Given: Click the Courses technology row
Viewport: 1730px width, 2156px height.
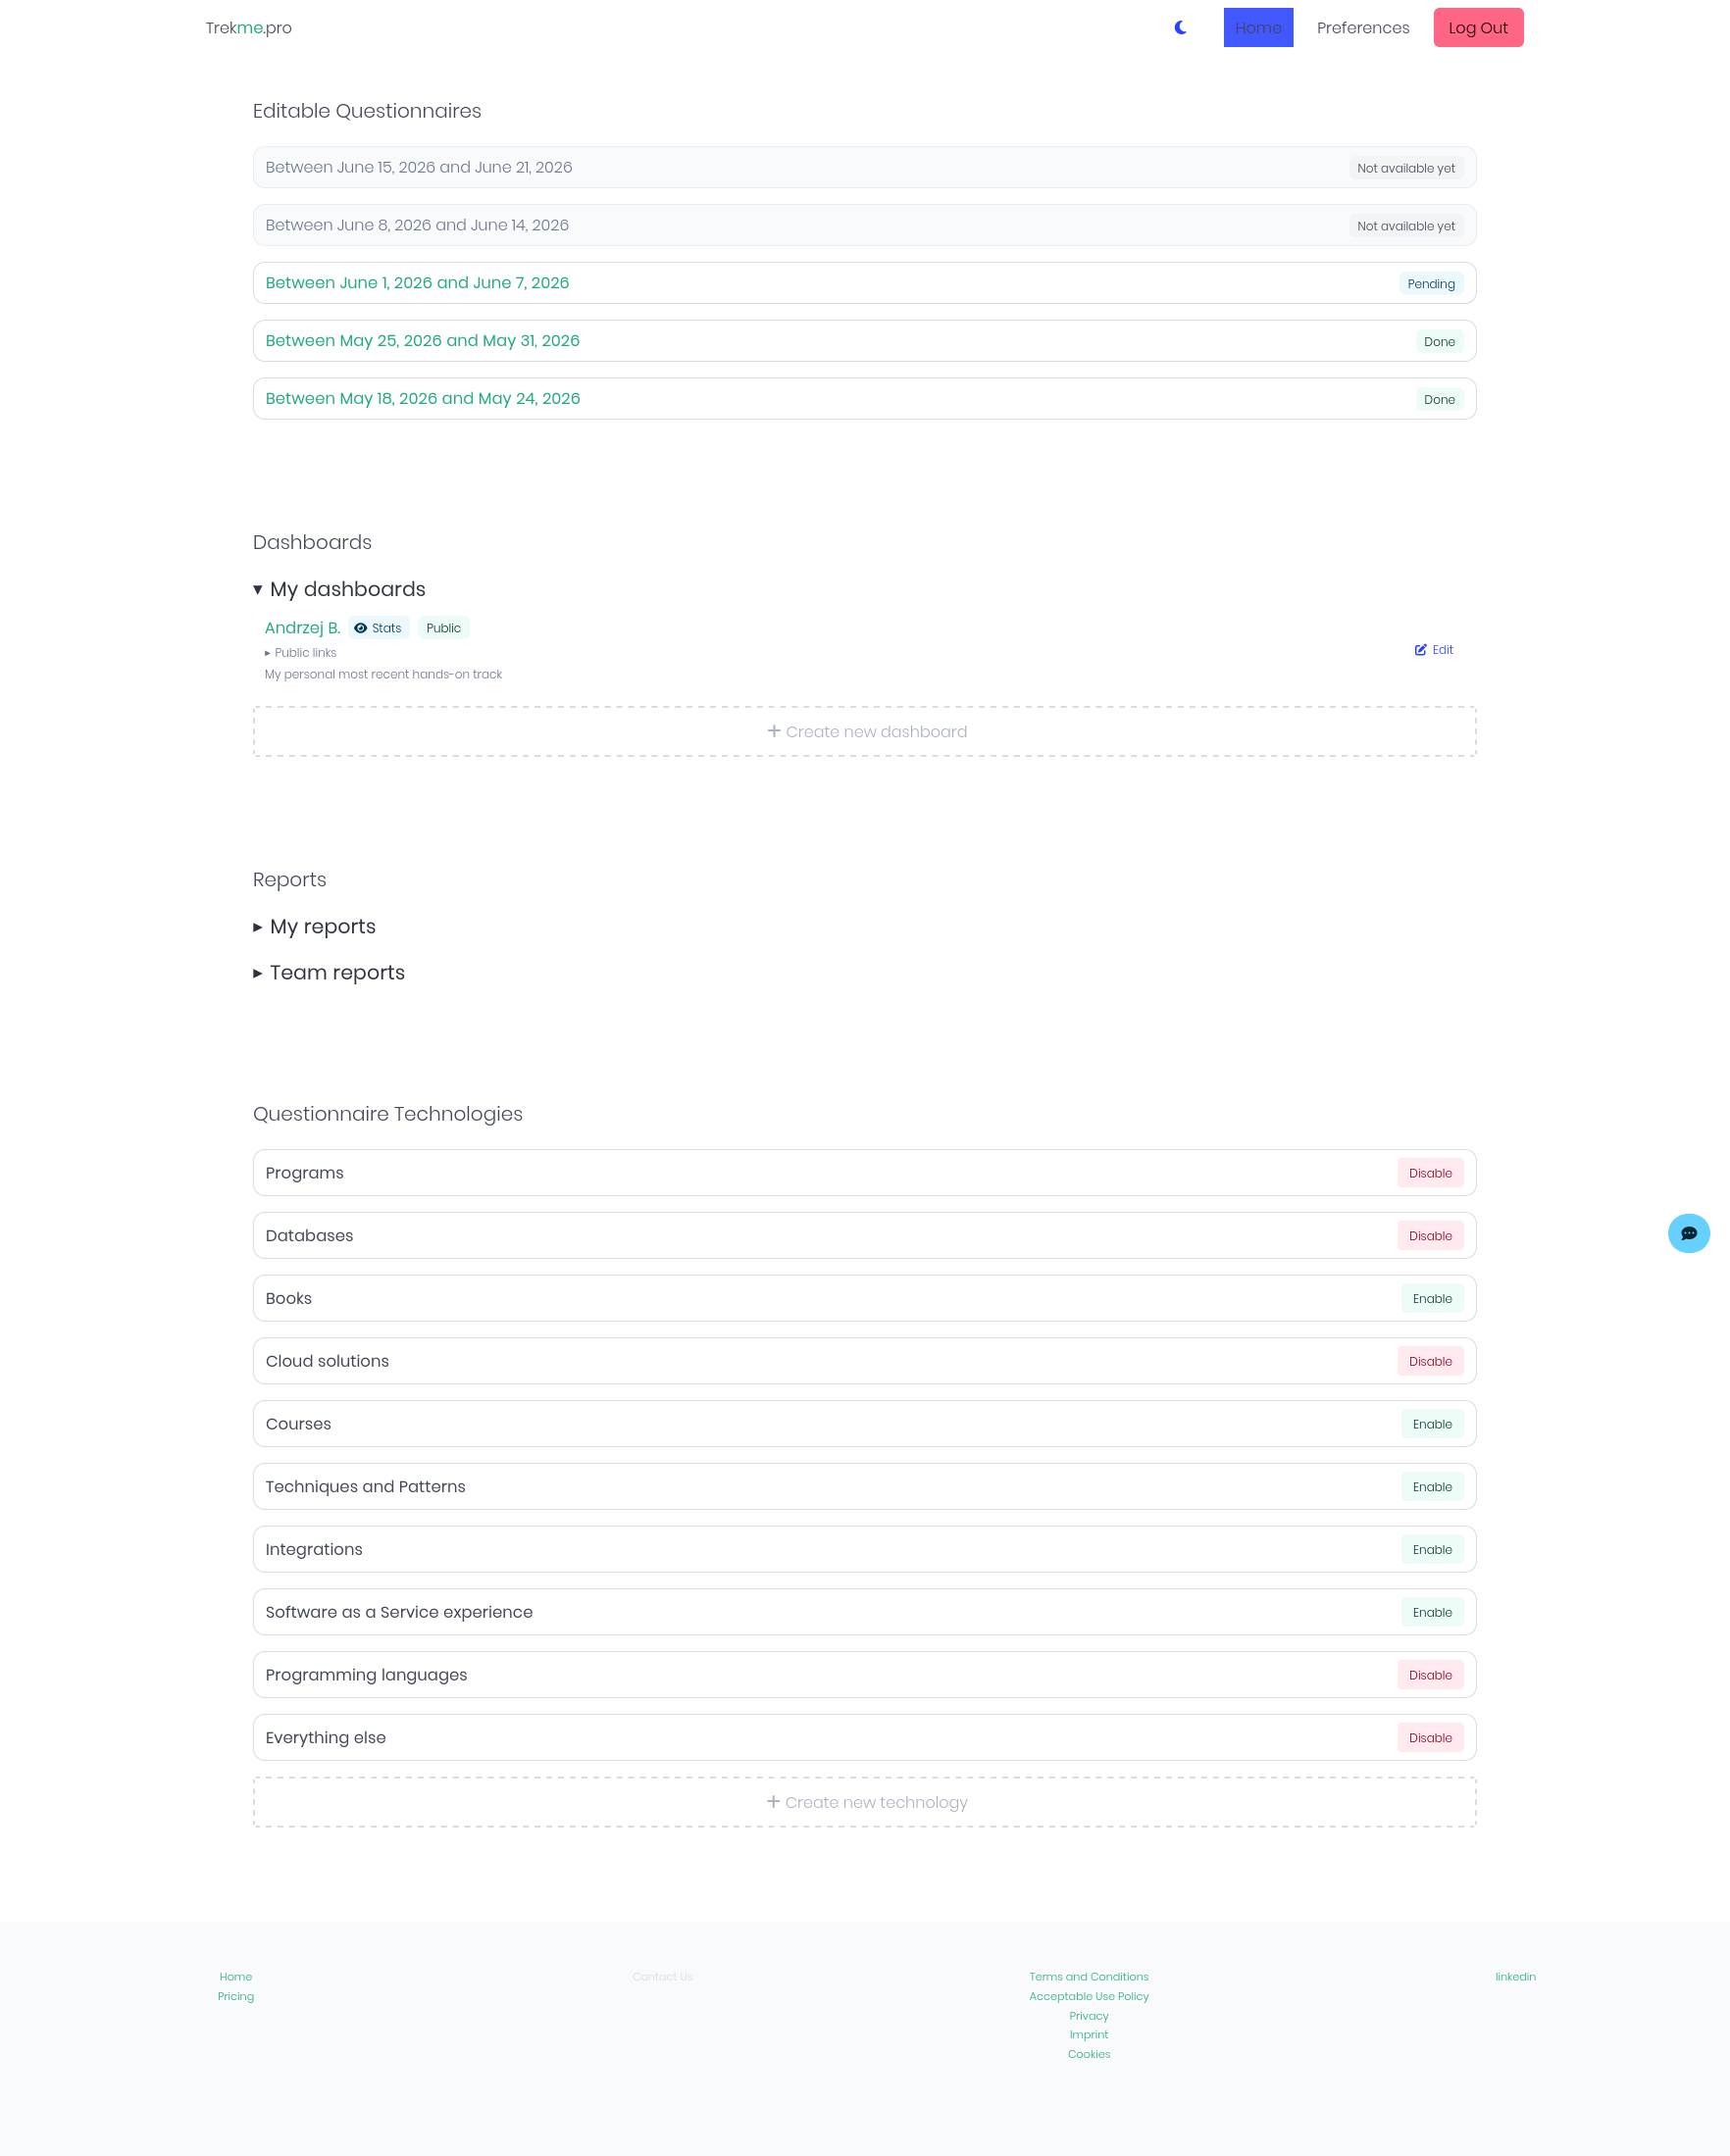Looking at the screenshot, I should (x=864, y=1424).
